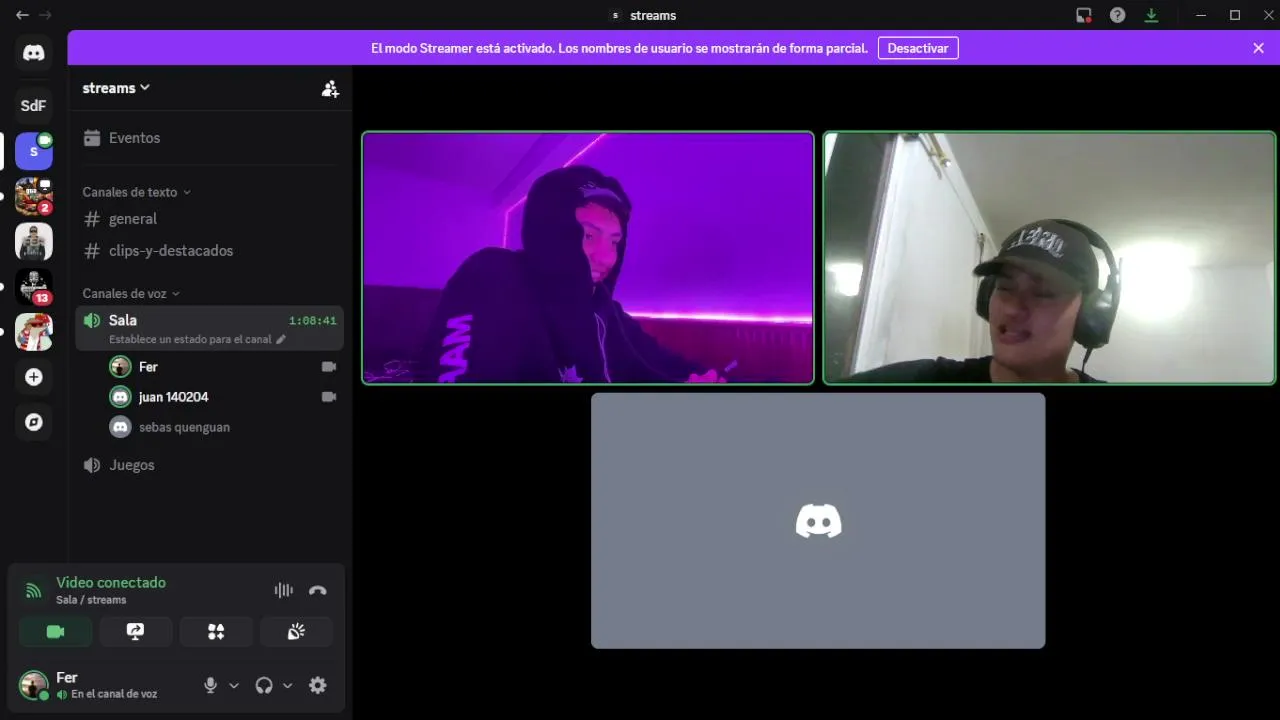The width and height of the screenshot is (1280, 720).
Task: Open server icon with 2 notifications
Action: coord(34,196)
